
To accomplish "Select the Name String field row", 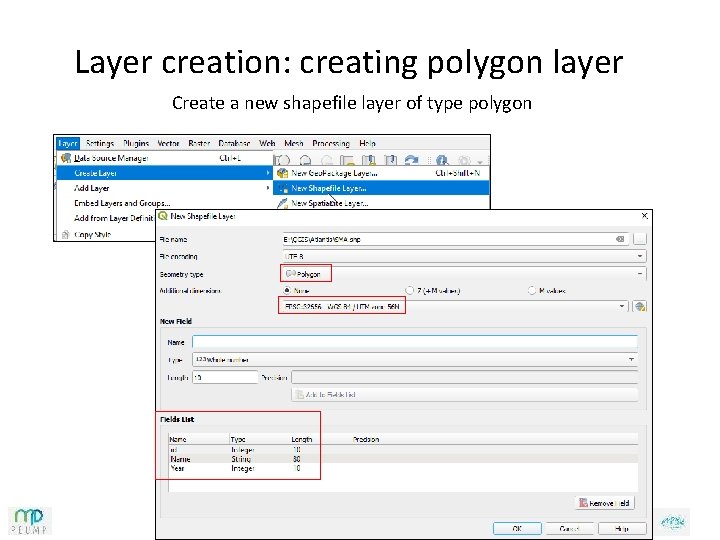I will (403, 459).
